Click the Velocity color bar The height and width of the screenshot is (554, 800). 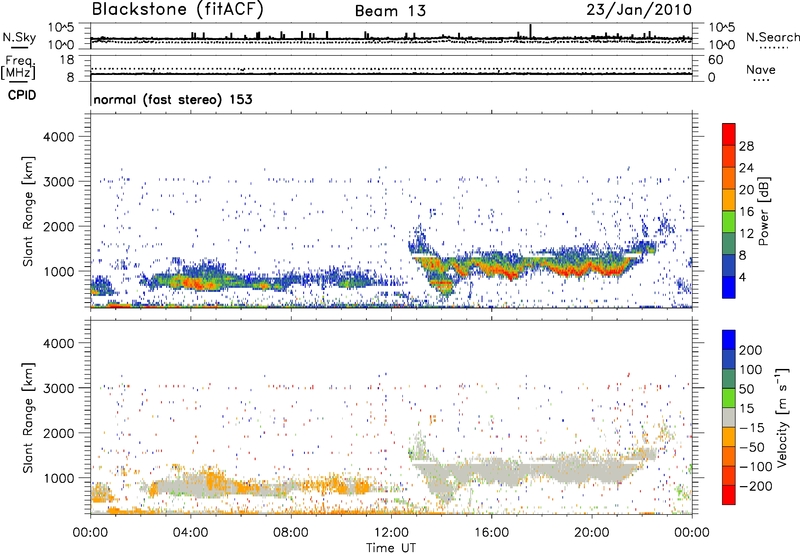tap(729, 417)
